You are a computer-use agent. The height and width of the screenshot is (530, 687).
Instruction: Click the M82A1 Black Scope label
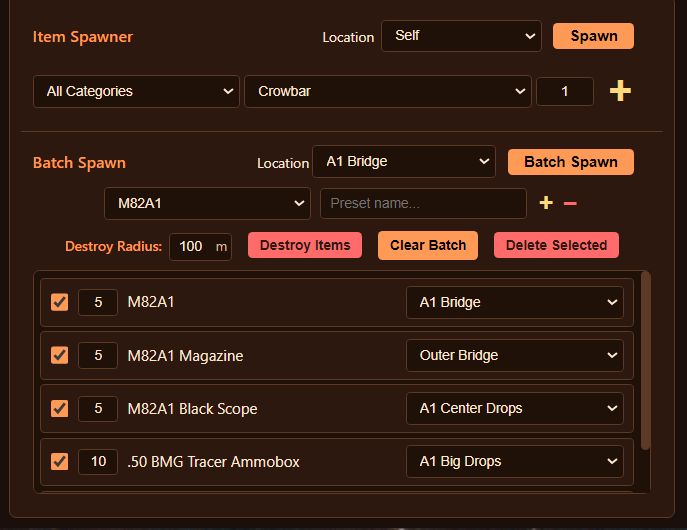tap(192, 409)
